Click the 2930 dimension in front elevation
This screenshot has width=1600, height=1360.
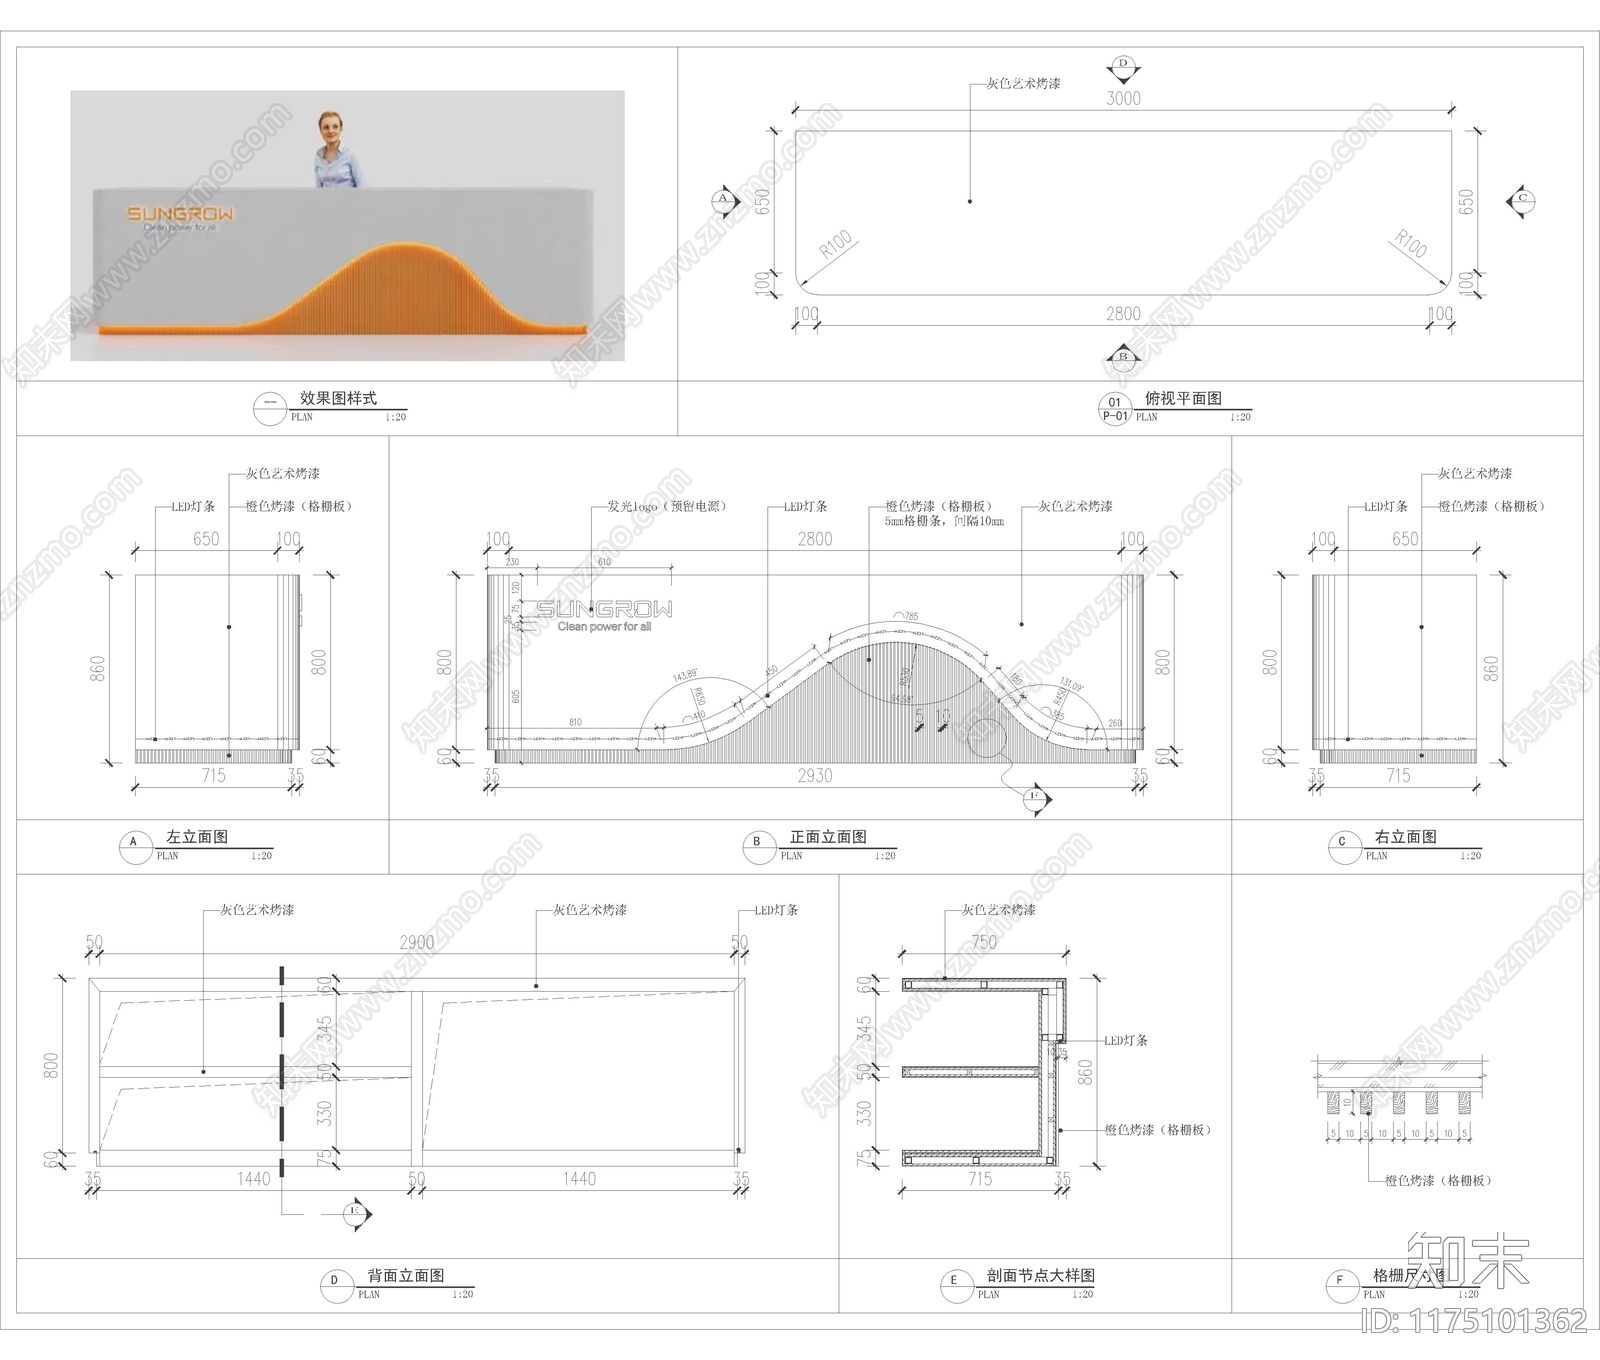click(815, 775)
